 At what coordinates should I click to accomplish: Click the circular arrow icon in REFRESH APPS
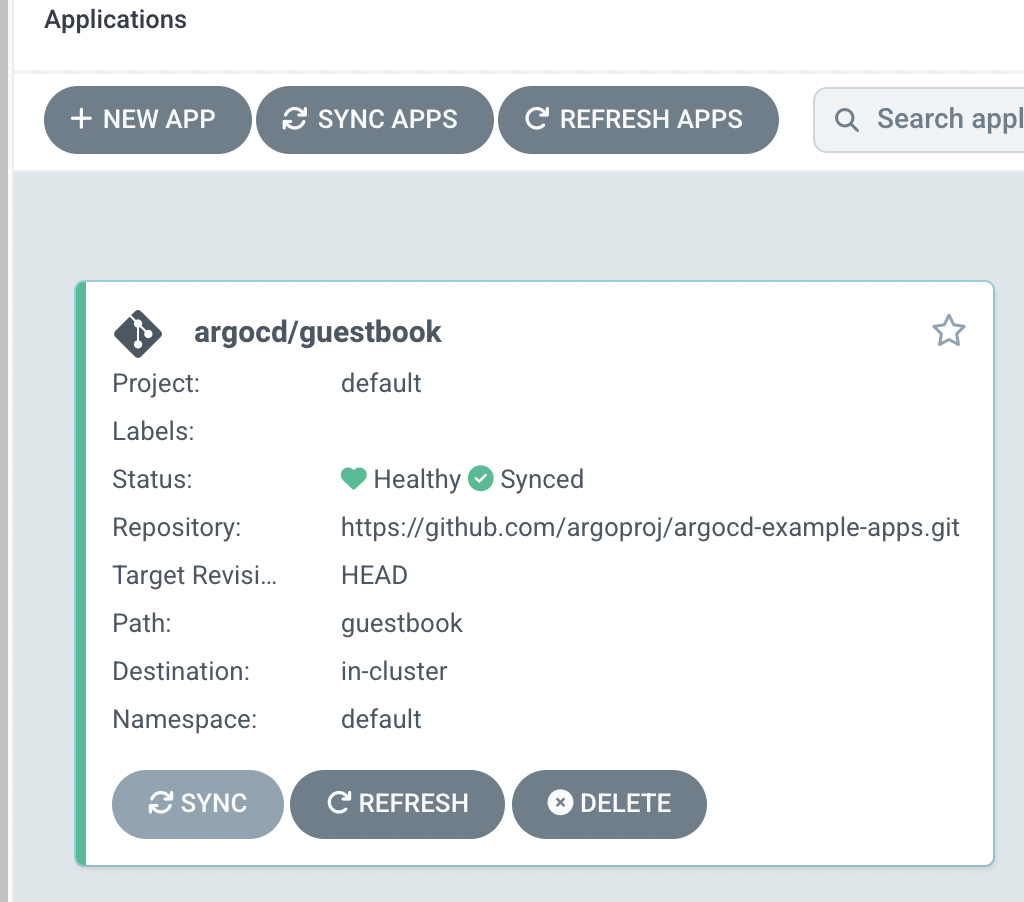(537, 119)
